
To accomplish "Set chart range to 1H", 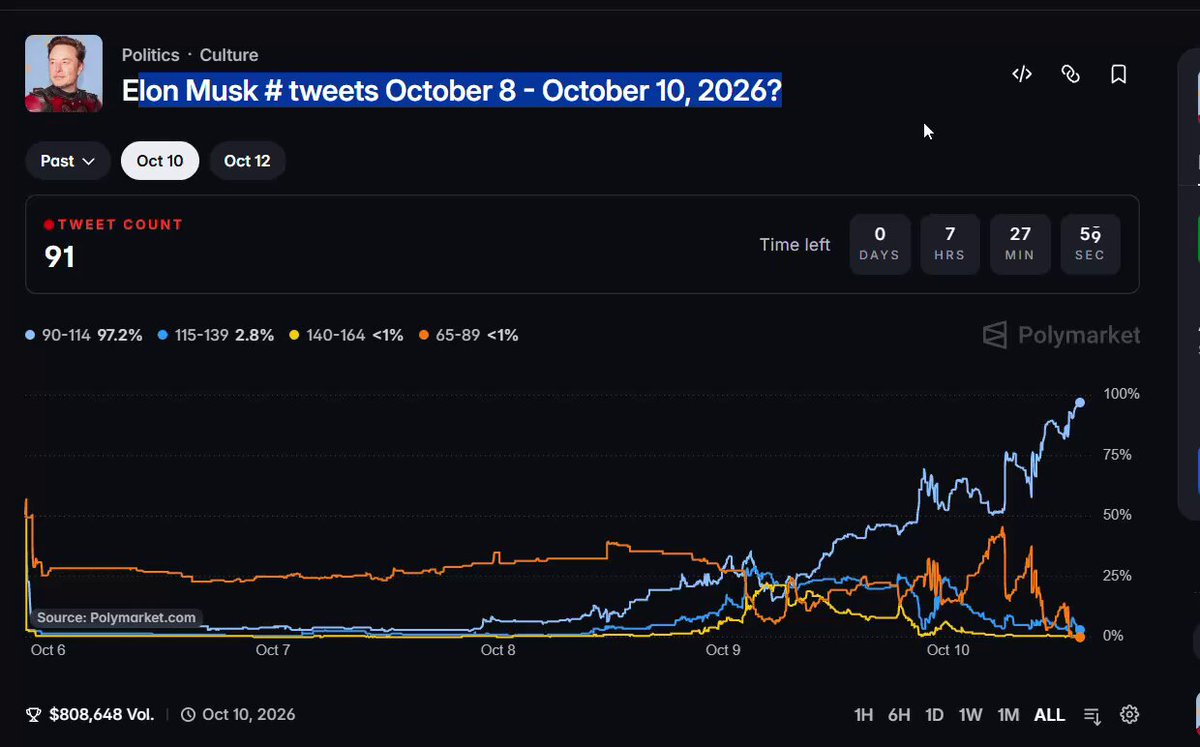I will pos(863,715).
